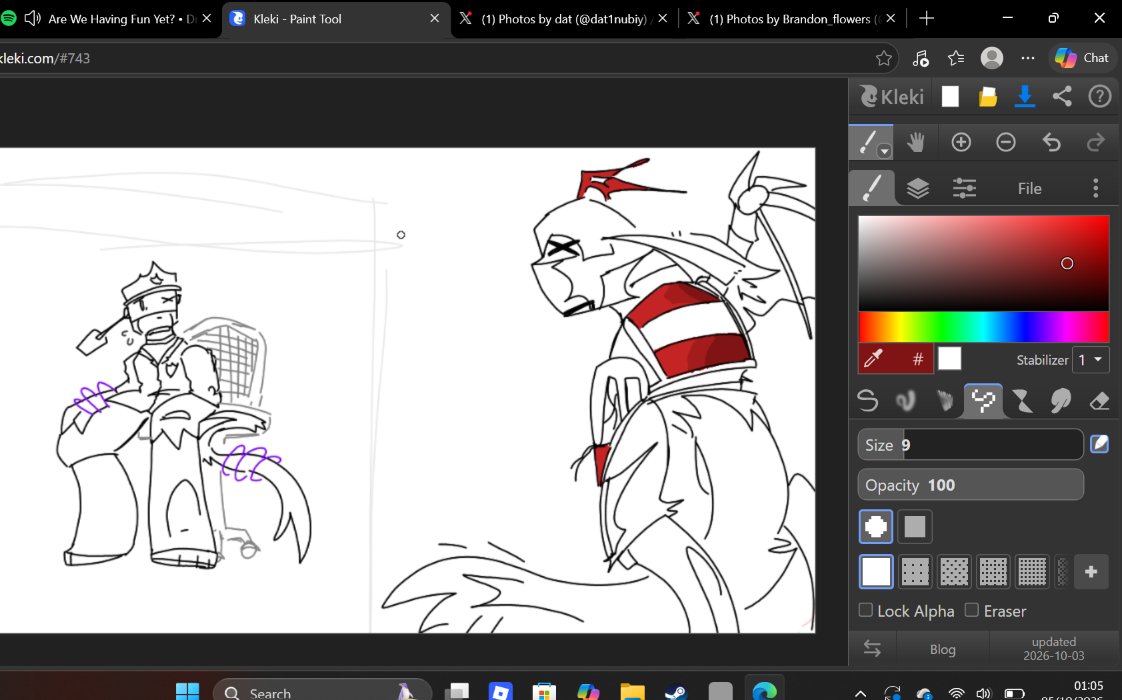This screenshot has width=1122, height=700.
Task: Select the eraser brush type
Action: tap(1100, 401)
